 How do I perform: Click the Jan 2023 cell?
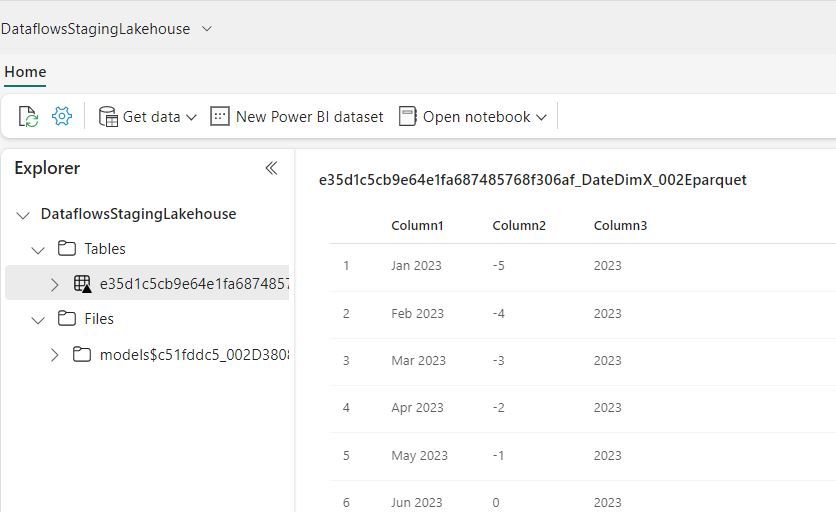416,266
